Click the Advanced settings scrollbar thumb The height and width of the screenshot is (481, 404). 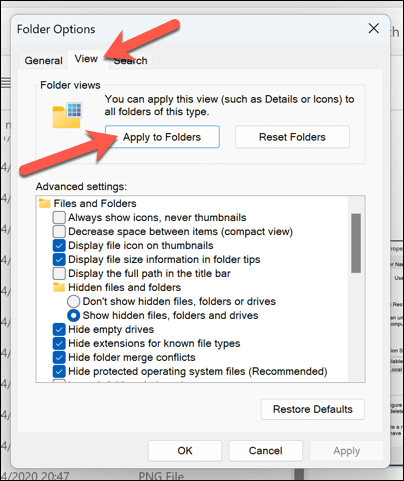click(x=356, y=243)
